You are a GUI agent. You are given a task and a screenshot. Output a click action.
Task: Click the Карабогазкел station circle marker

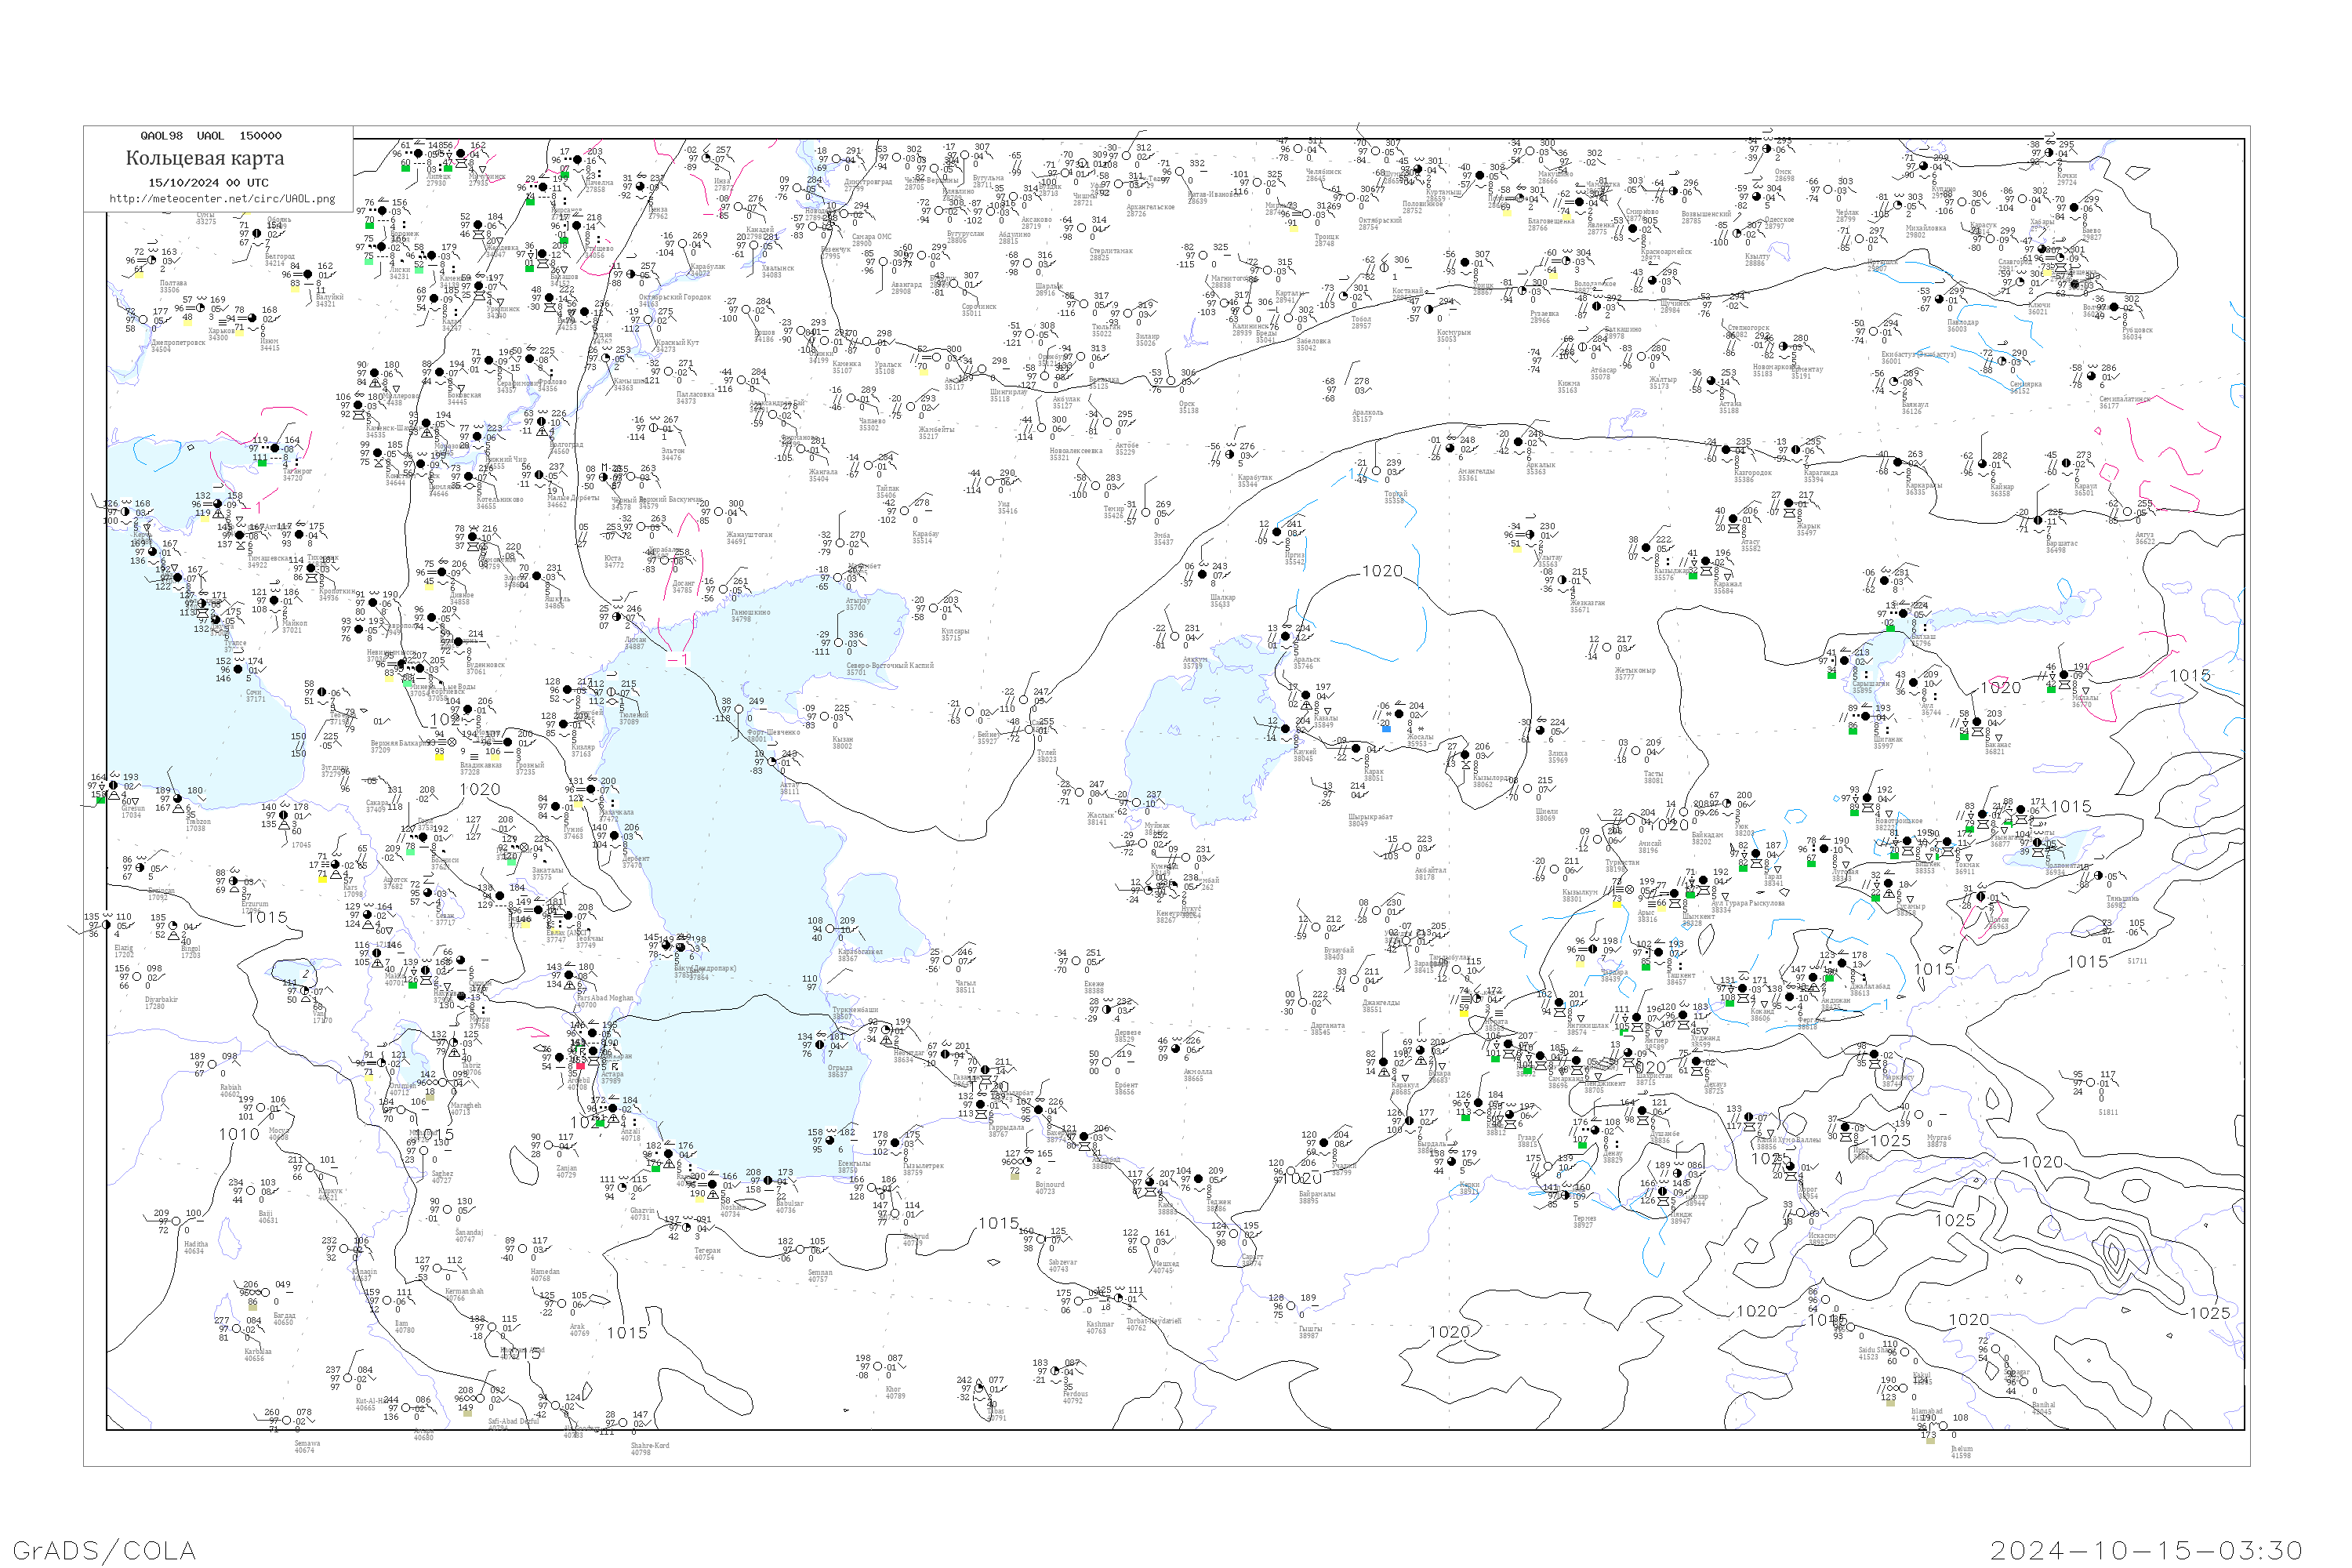point(830,929)
